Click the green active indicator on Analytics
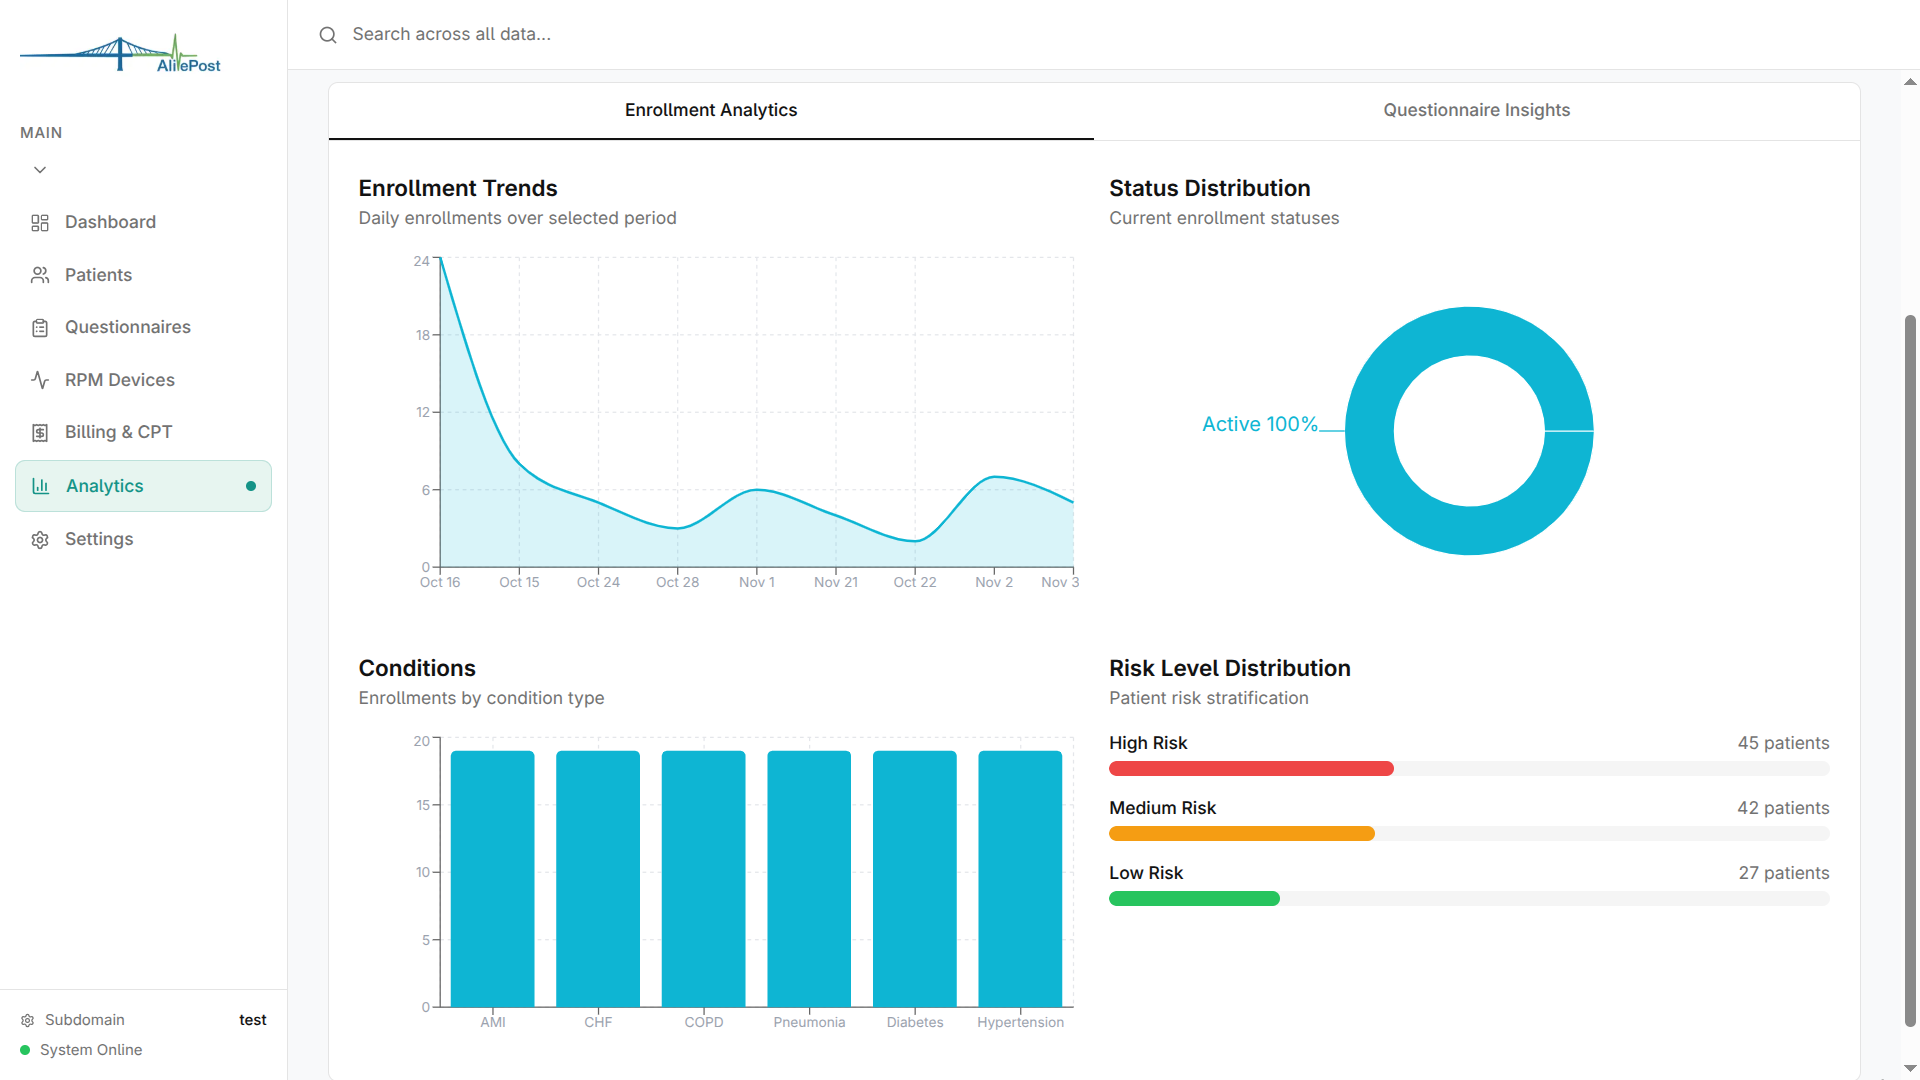 (251, 485)
